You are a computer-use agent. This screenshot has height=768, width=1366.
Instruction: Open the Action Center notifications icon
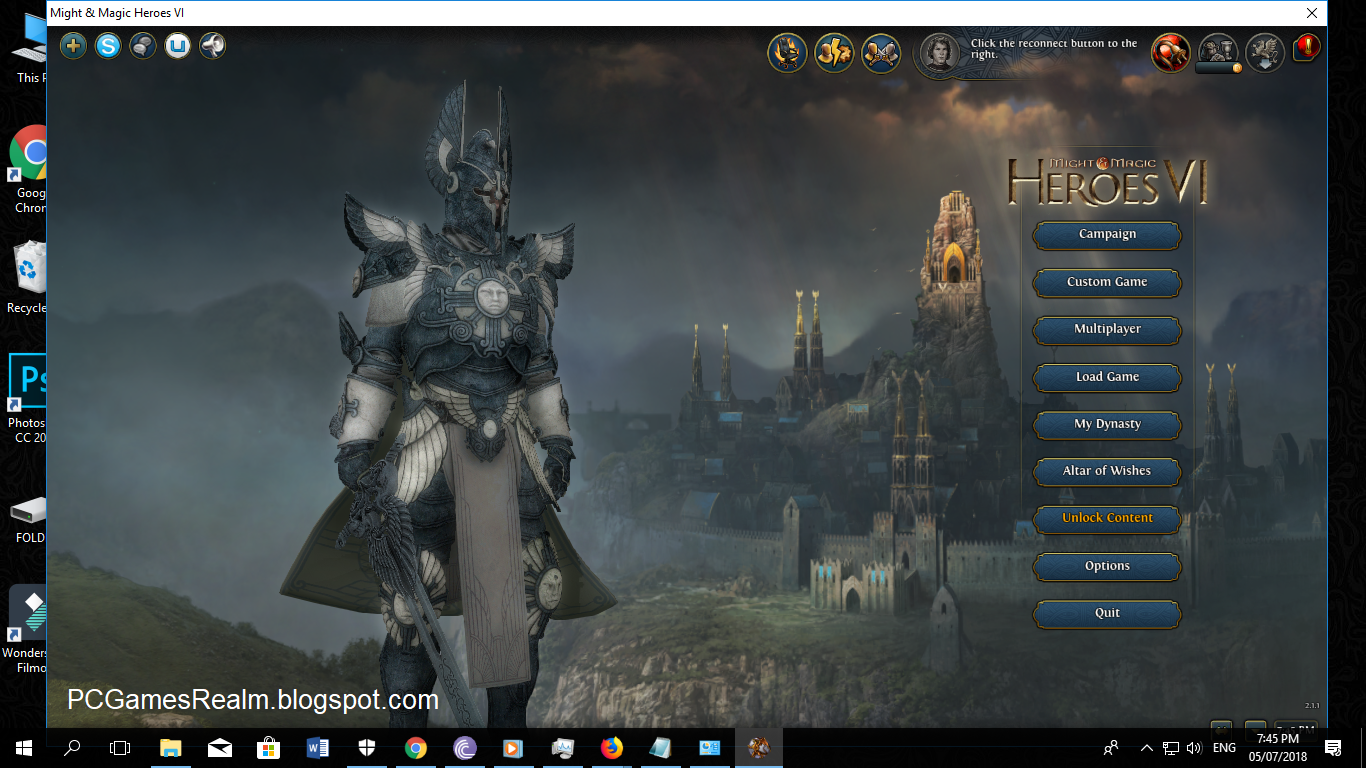[x=1333, y=747]
